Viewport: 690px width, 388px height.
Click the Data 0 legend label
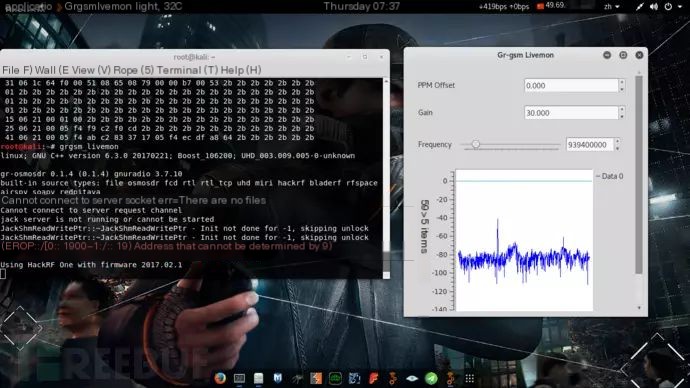click(609, 176)
